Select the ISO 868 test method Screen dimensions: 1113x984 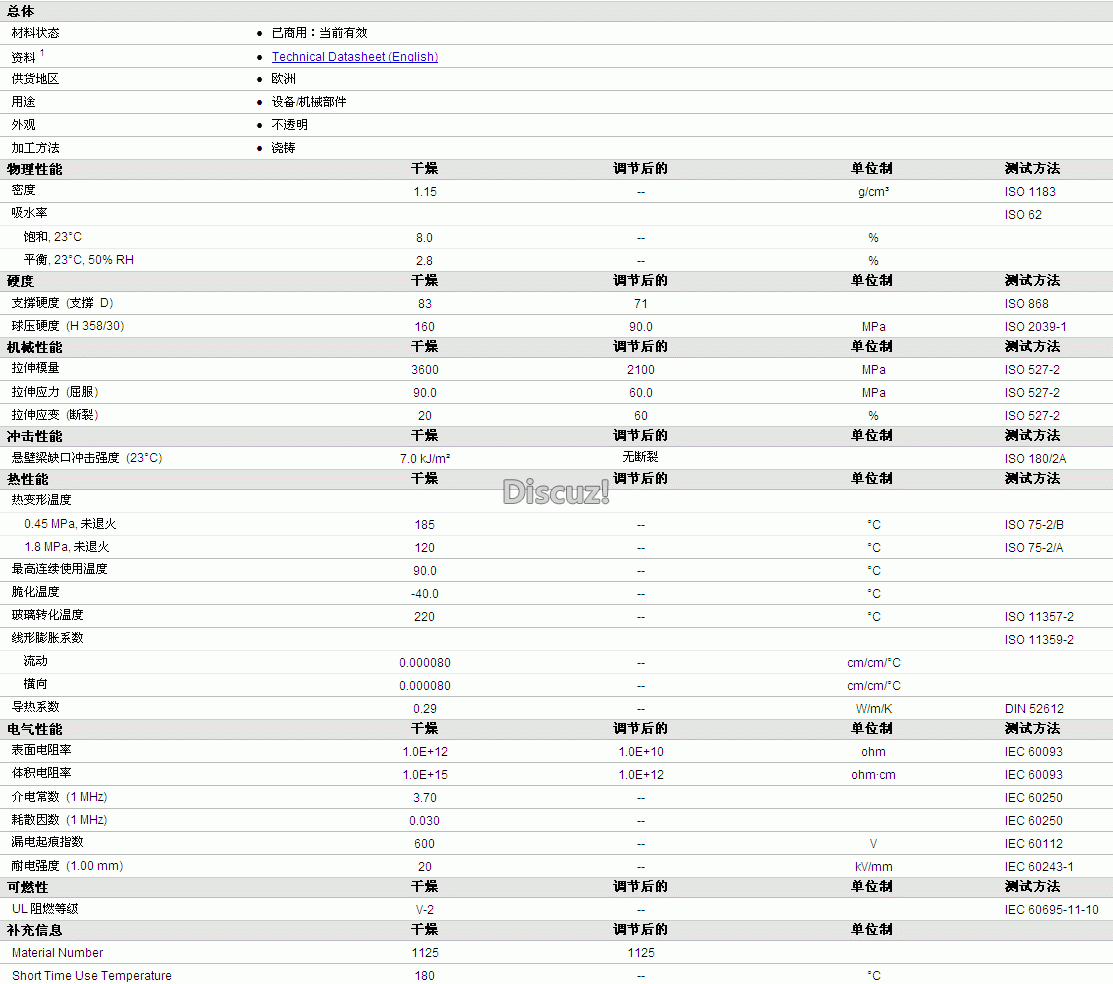coord(1026,304)
